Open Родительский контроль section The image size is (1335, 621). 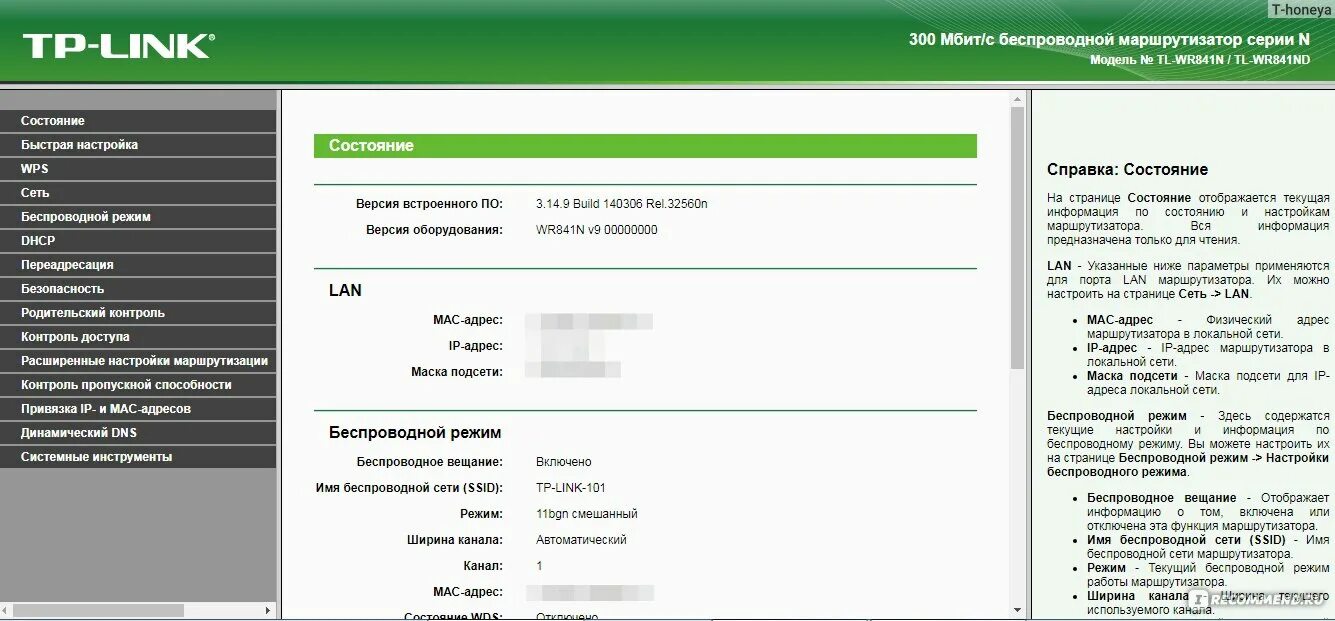click(x=138, y=313)
